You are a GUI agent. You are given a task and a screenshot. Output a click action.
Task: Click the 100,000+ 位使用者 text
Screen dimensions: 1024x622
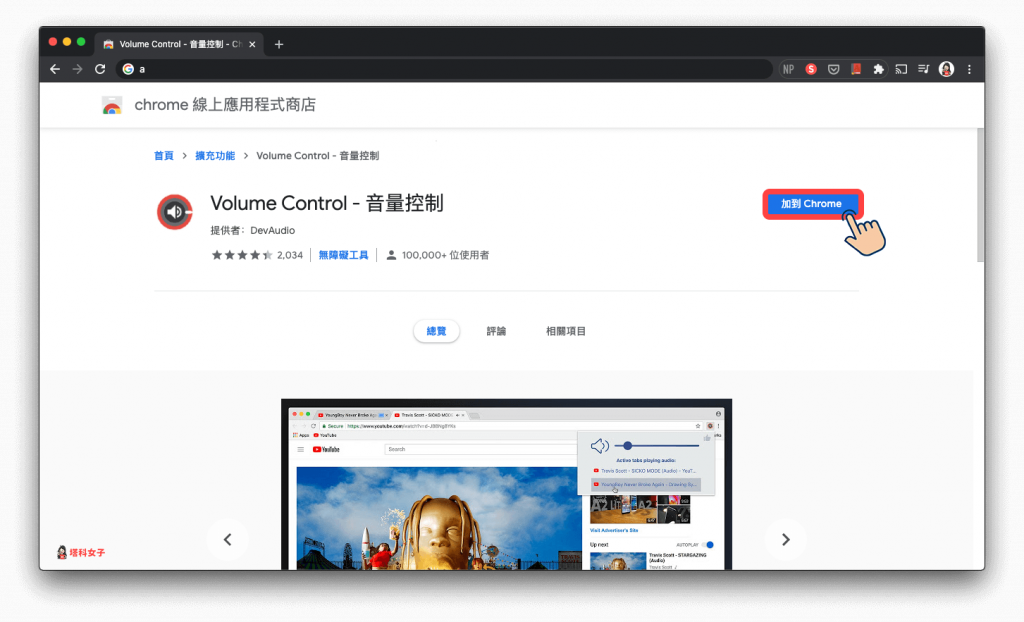[445, 255]
